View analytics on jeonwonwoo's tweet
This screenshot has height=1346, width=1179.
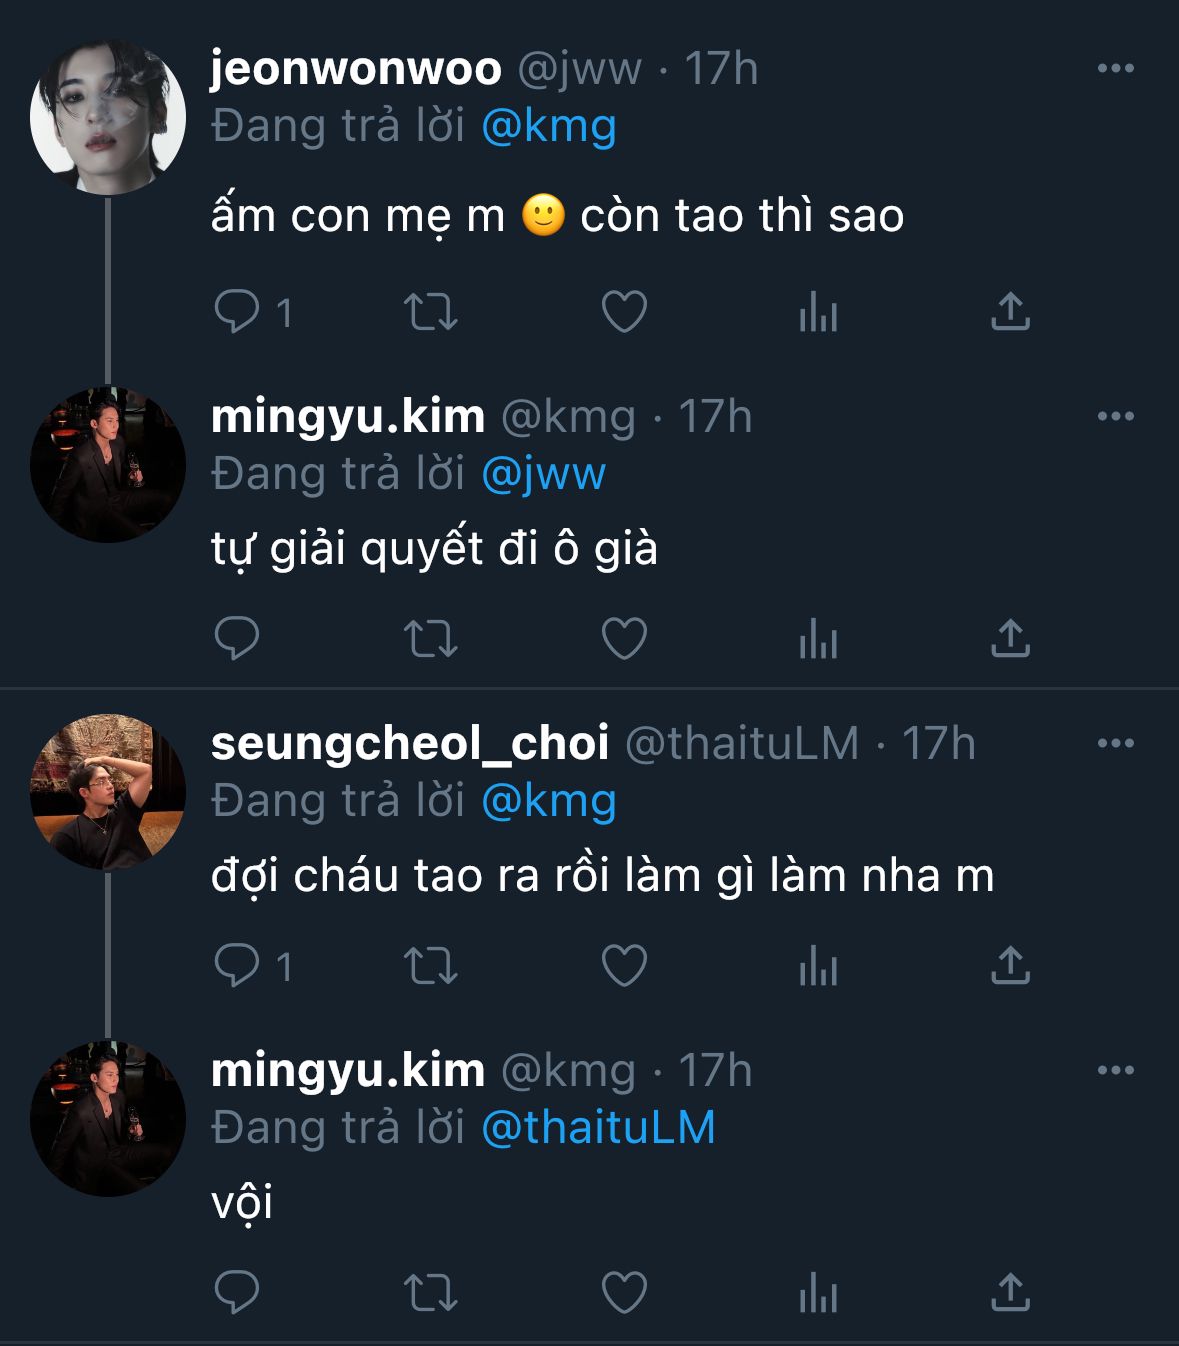click(818, 312)
